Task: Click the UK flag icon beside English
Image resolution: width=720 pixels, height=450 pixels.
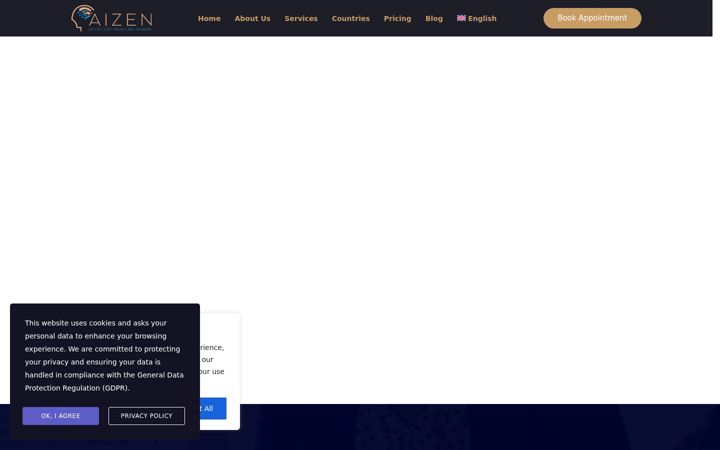Action: pos(461,18)
